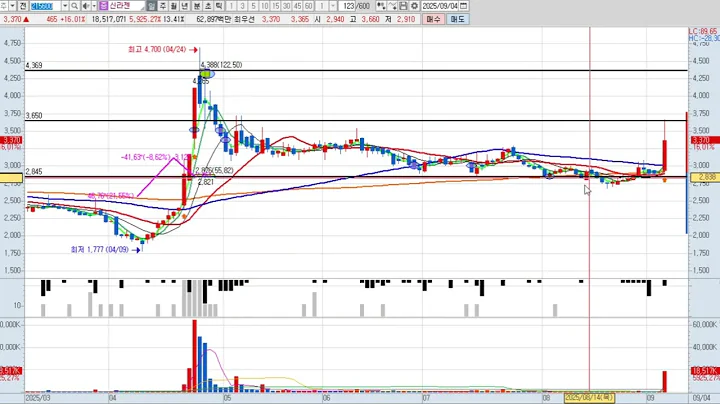Choose the 10 interval button

pyautogui.click(x=264, y=6)
